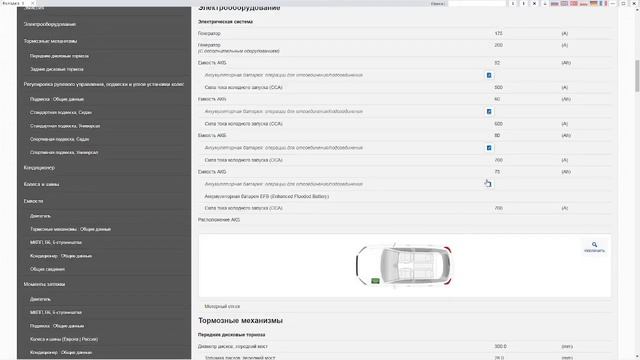Screen dimensions: 640x360
Task: Open Моменты затяжки section in sidebar
Action: point(44,284)
